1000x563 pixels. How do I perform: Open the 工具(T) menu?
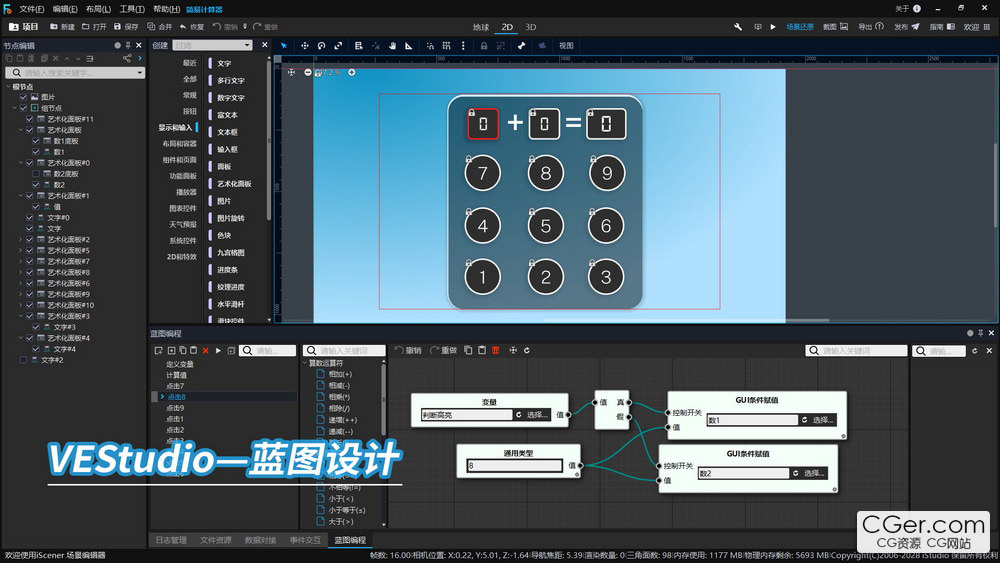coord(132,9)
